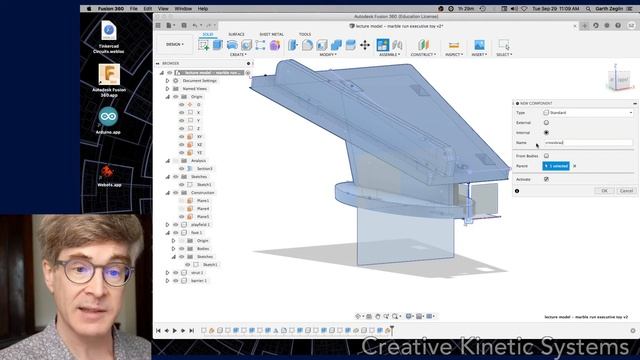Select the Extrude tool icon
640x360 pixels.
click(218, 44)
